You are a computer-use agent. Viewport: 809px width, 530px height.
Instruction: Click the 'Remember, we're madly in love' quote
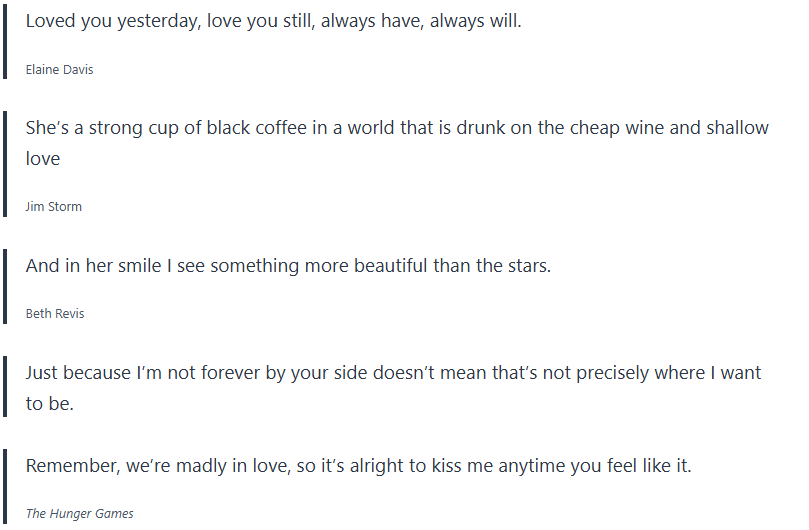(x=358, y=466)
